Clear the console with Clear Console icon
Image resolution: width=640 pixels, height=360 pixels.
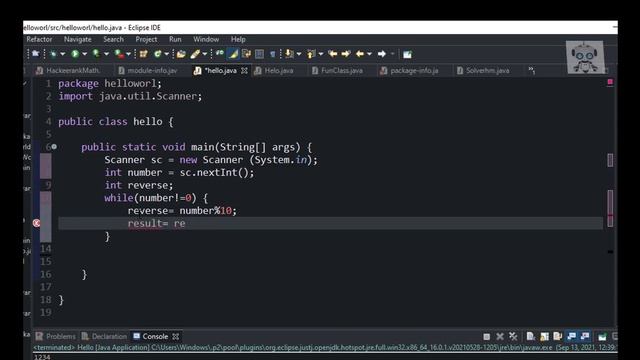531,337
